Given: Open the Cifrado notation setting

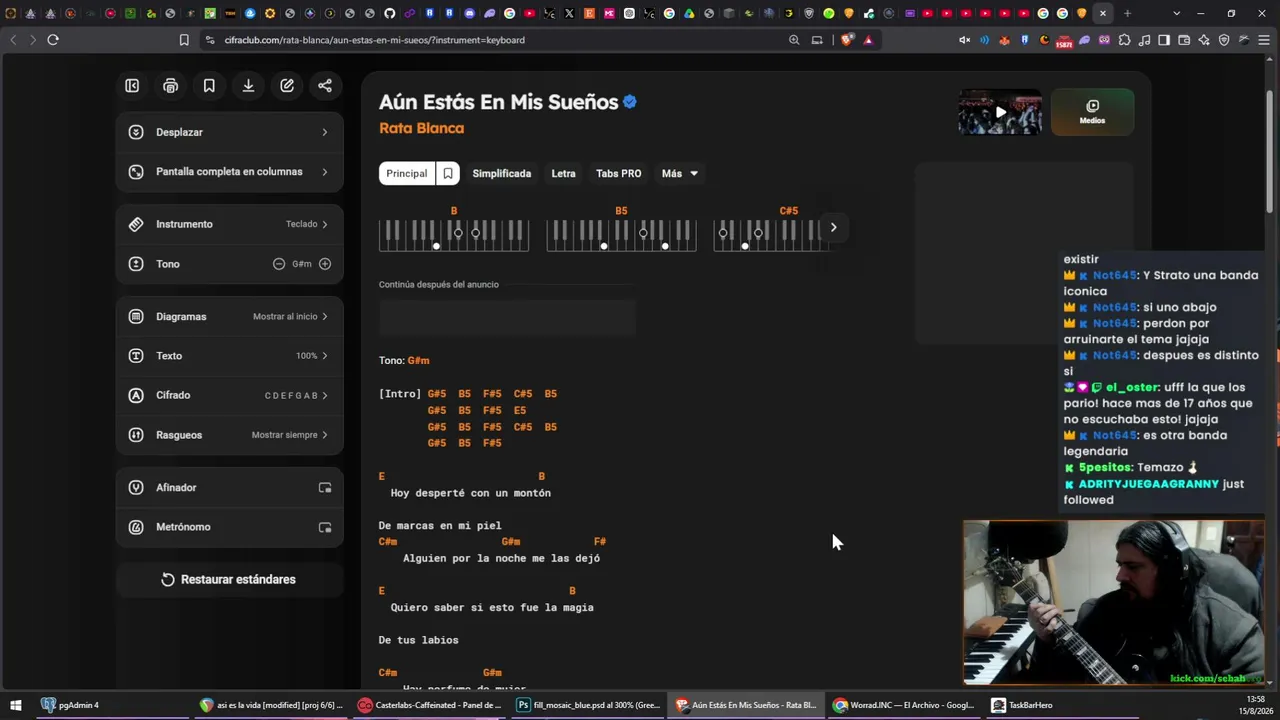Looking at the screenshot, I should click(230, 395).
